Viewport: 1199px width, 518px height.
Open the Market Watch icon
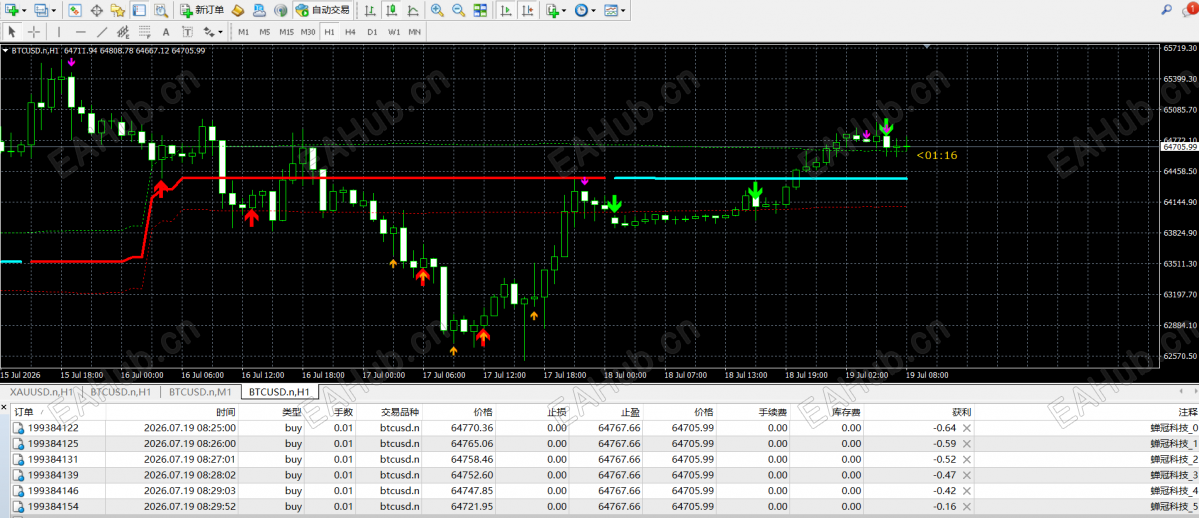74,11
